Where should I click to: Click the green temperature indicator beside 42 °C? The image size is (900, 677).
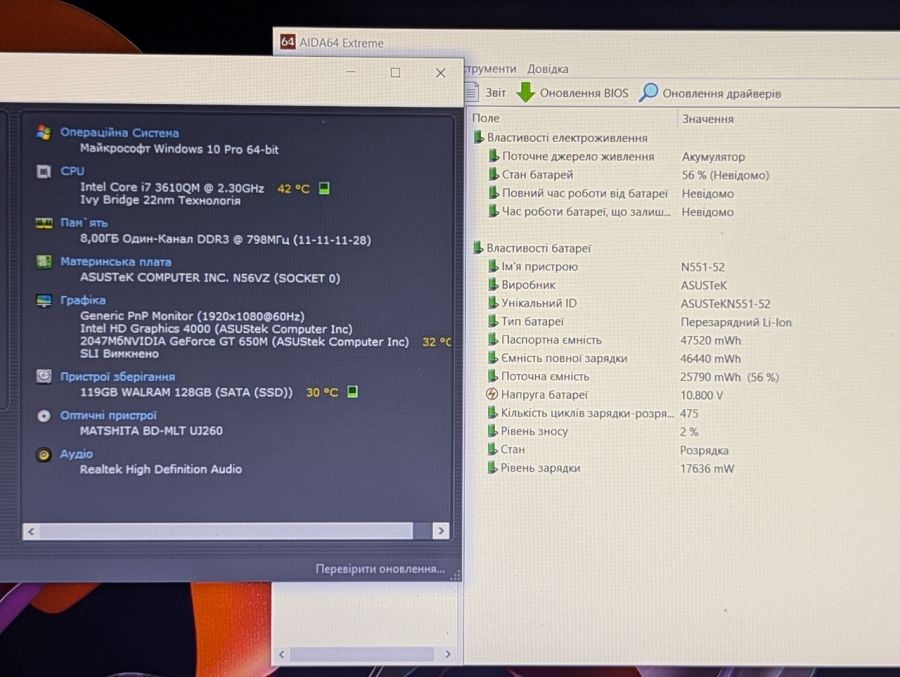pyautogui.click(x=324, y=188)
